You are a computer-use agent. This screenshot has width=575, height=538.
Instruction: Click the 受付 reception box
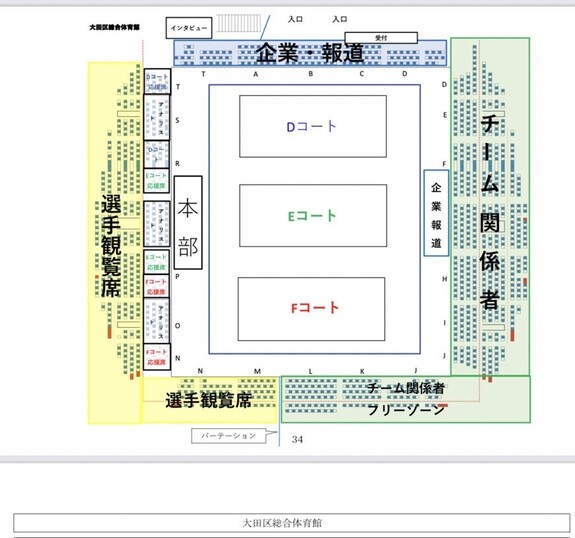point(381,37)
